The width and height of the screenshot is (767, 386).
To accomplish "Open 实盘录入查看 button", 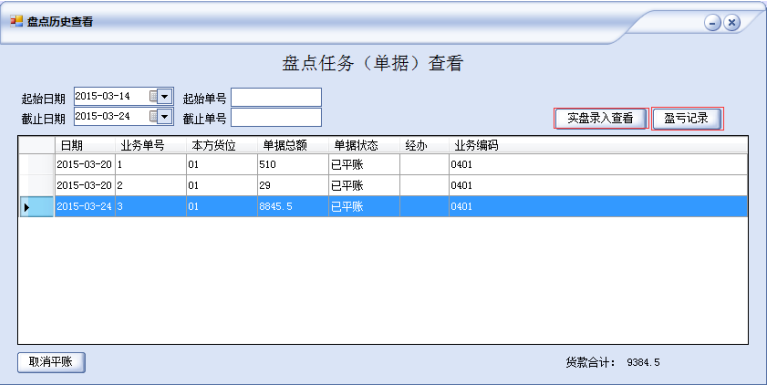I will click(x=601, y=118).
